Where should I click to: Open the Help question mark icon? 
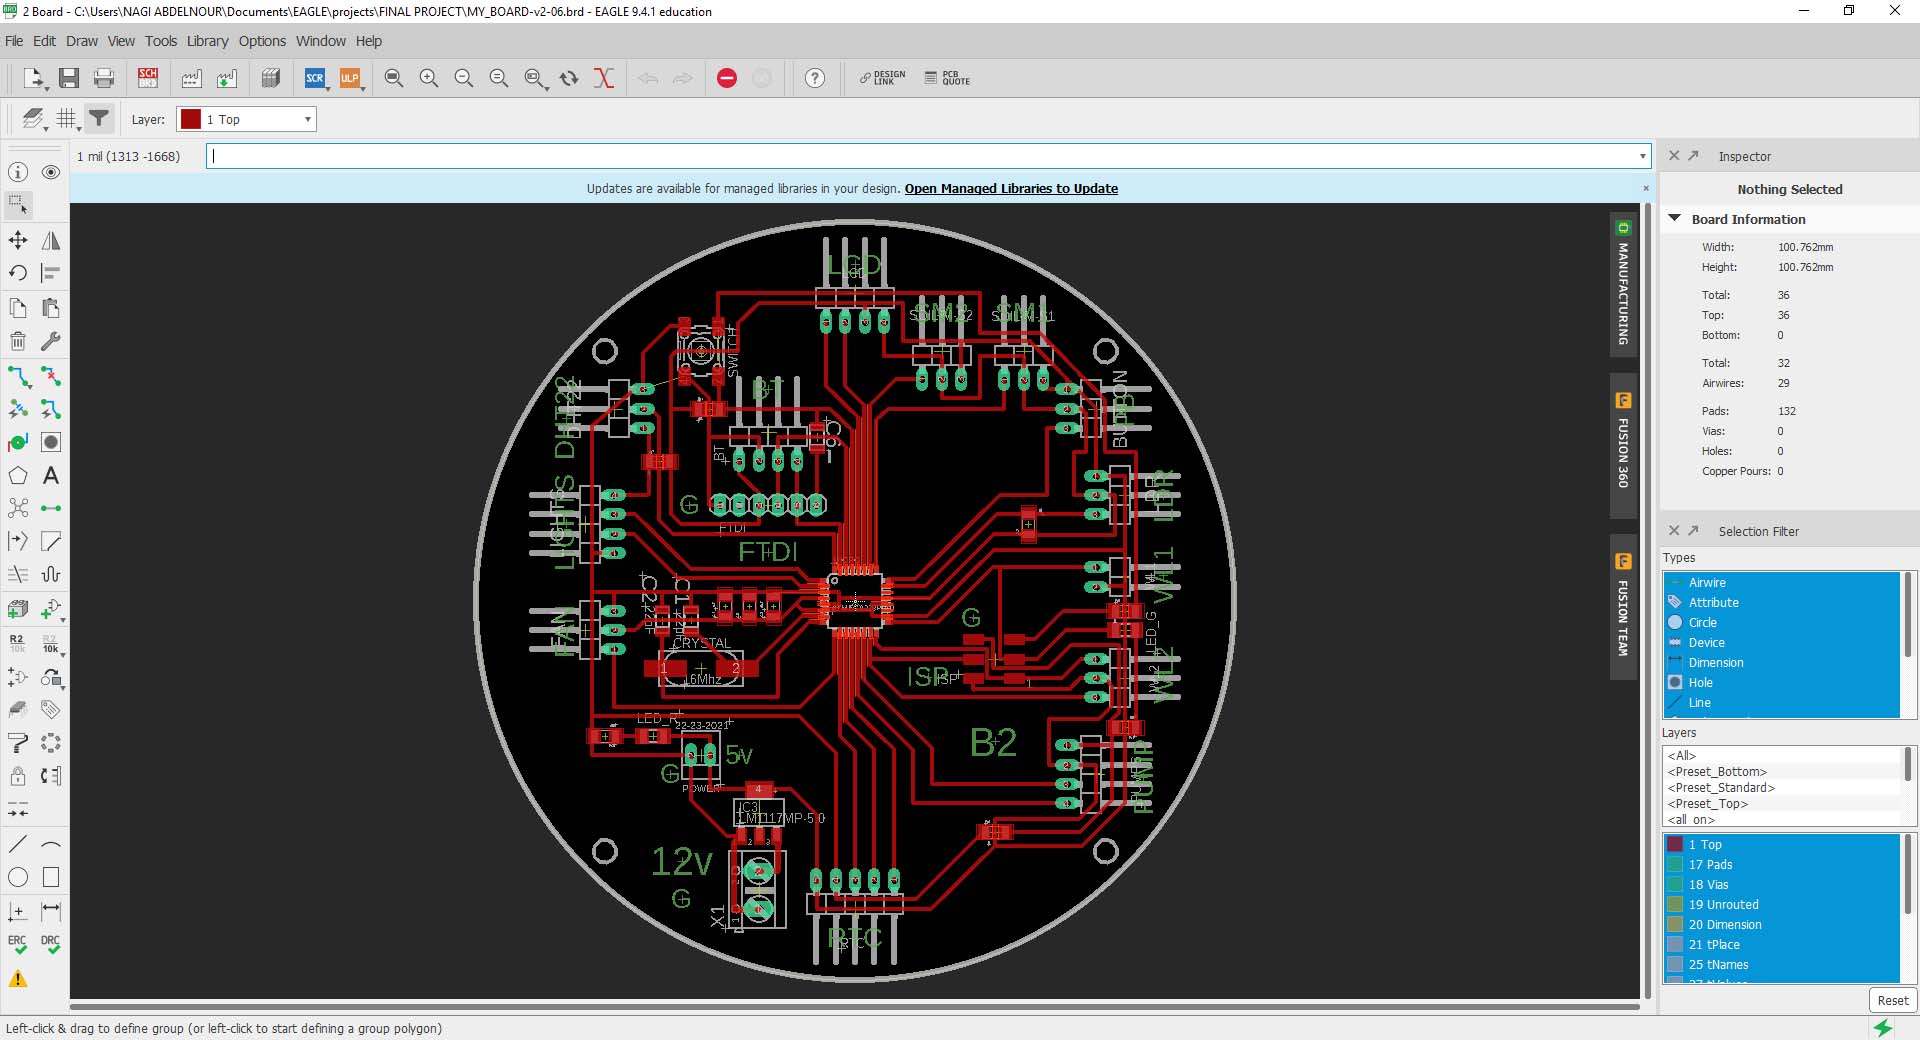815,78
